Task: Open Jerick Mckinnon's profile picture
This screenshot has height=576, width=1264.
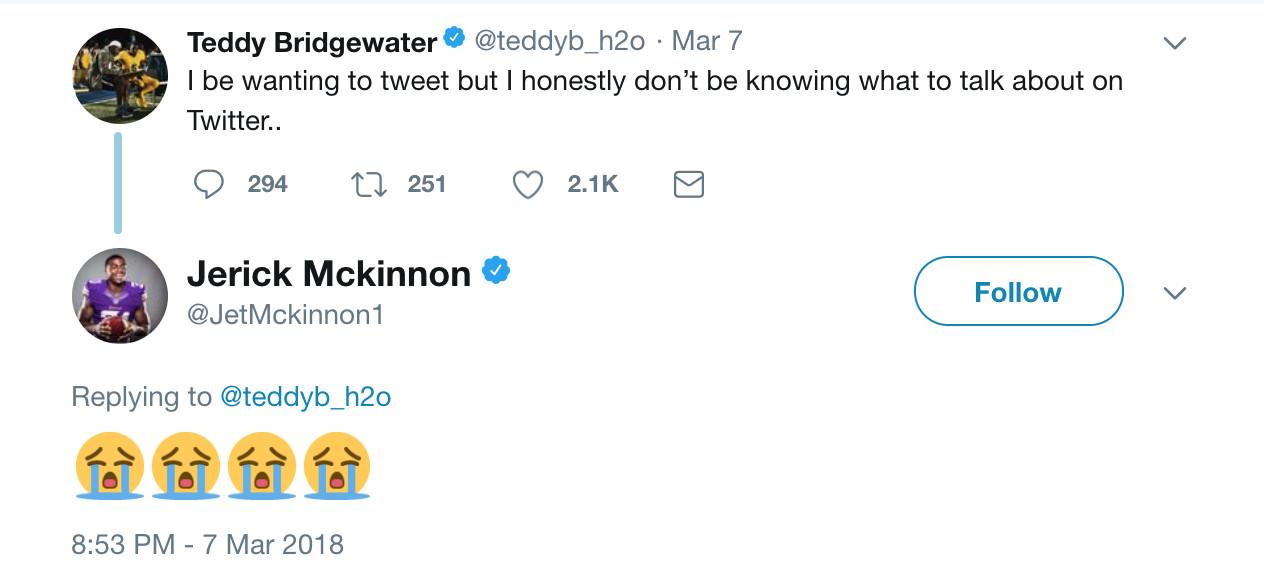Action: coord(120,295)
